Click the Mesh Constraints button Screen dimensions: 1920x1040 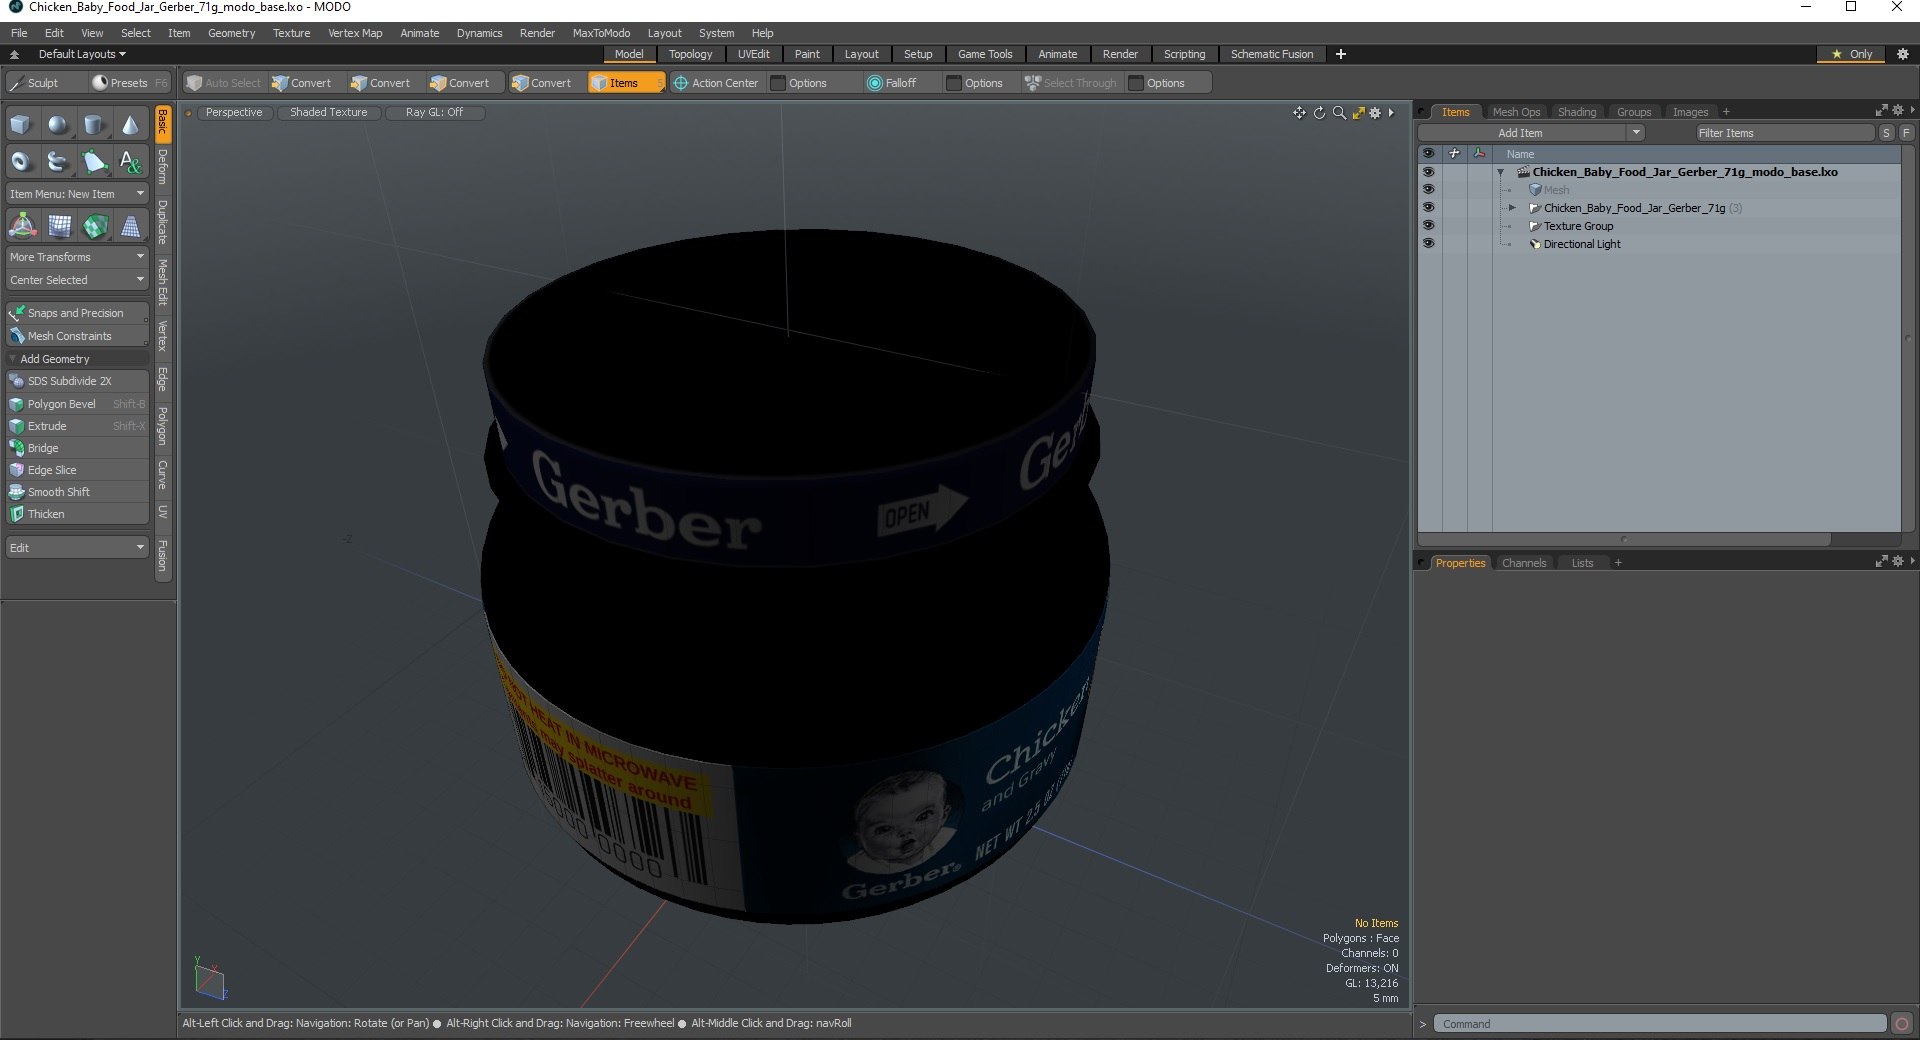pyautogui.click(x=77, y=336)
